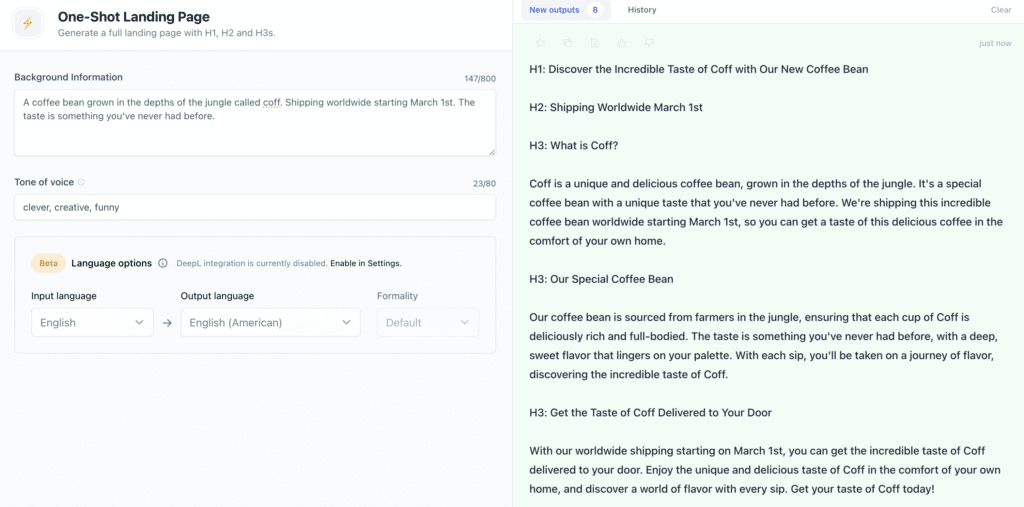Image resolution: width=1024 pixels, height=507 pixels.
Task: Follow the Enable in Settings link
Action: click(366, 264)
